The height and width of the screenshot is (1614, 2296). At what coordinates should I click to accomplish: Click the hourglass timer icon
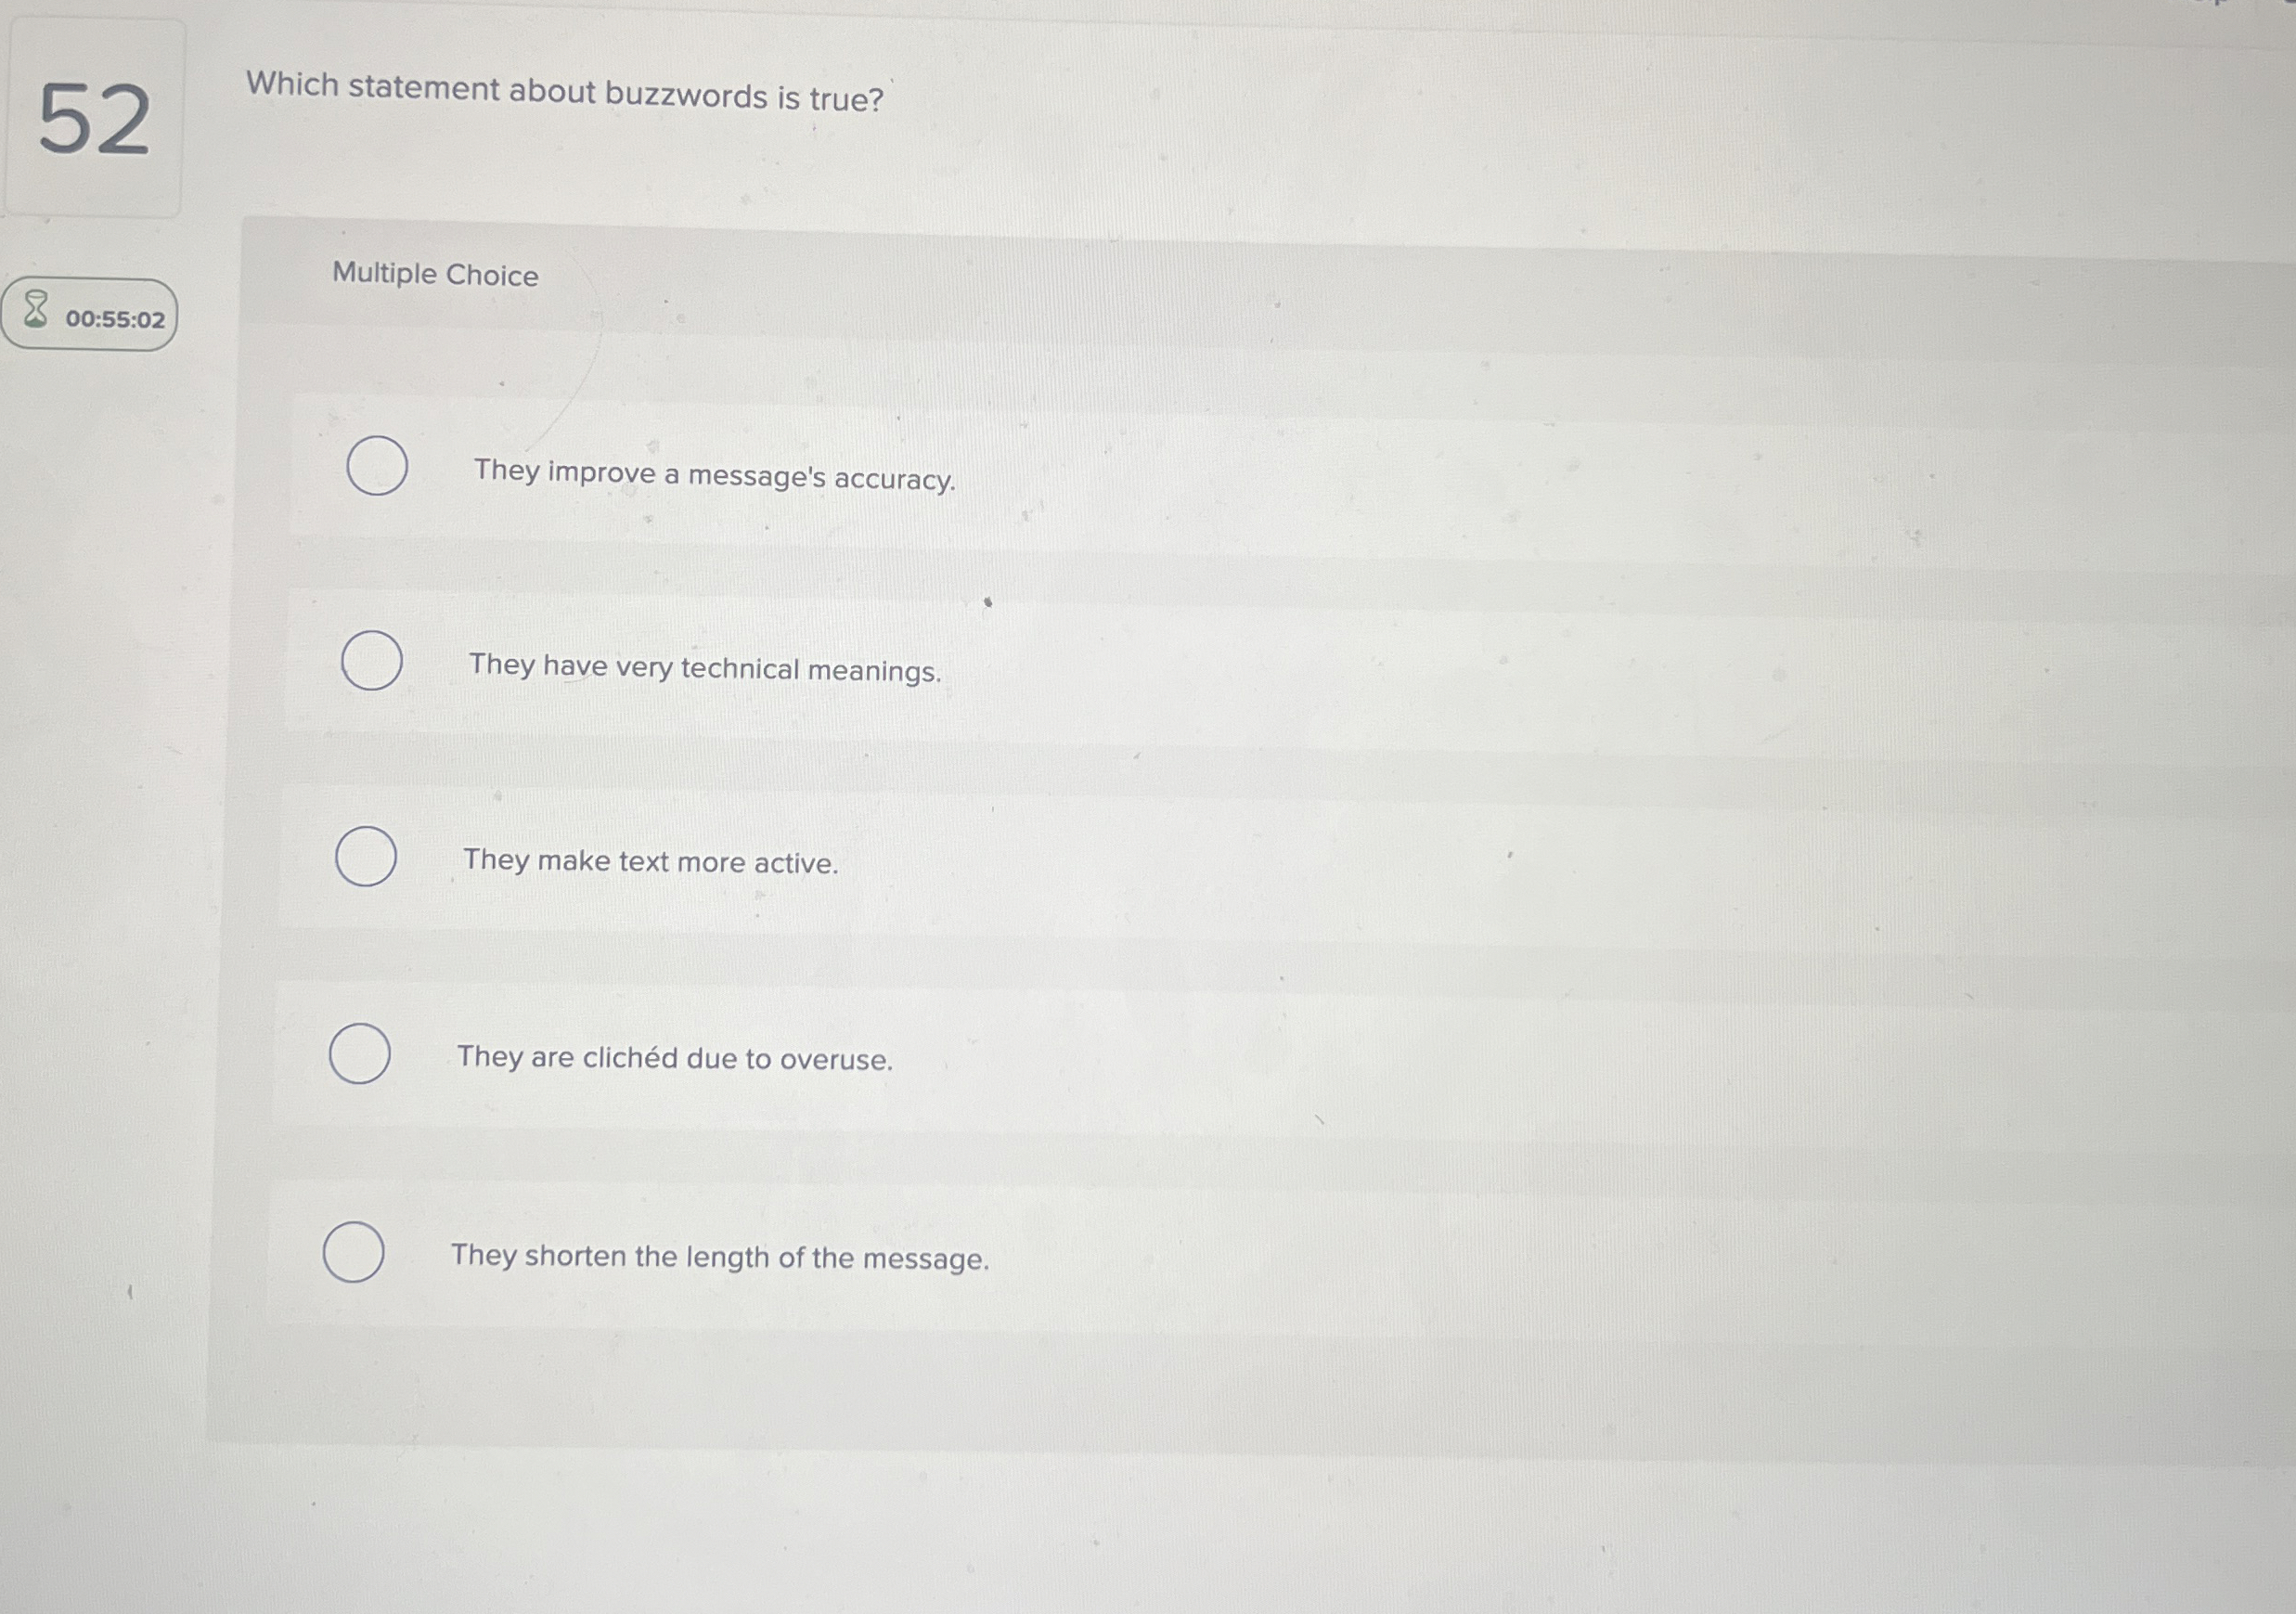(36, 313)
